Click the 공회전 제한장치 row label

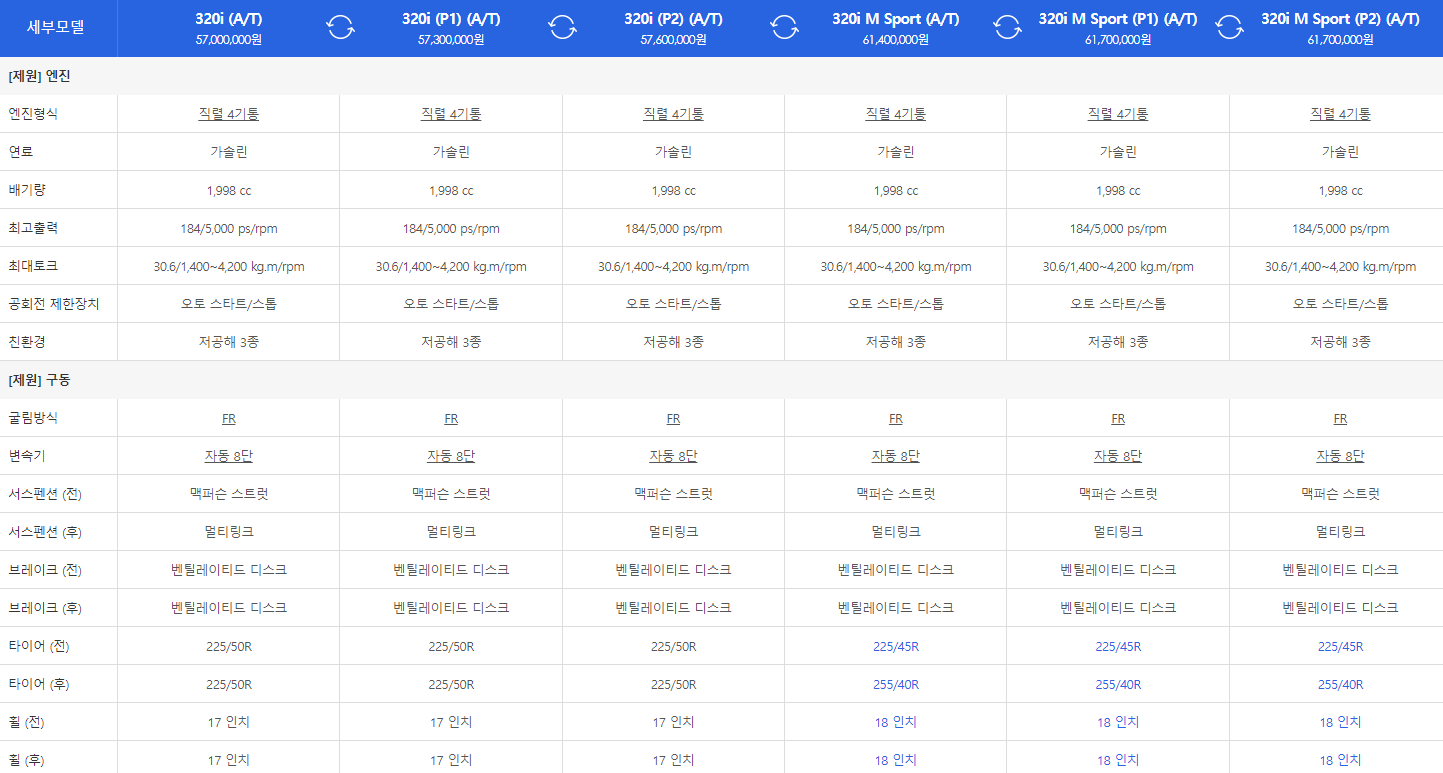coord(53,304)
